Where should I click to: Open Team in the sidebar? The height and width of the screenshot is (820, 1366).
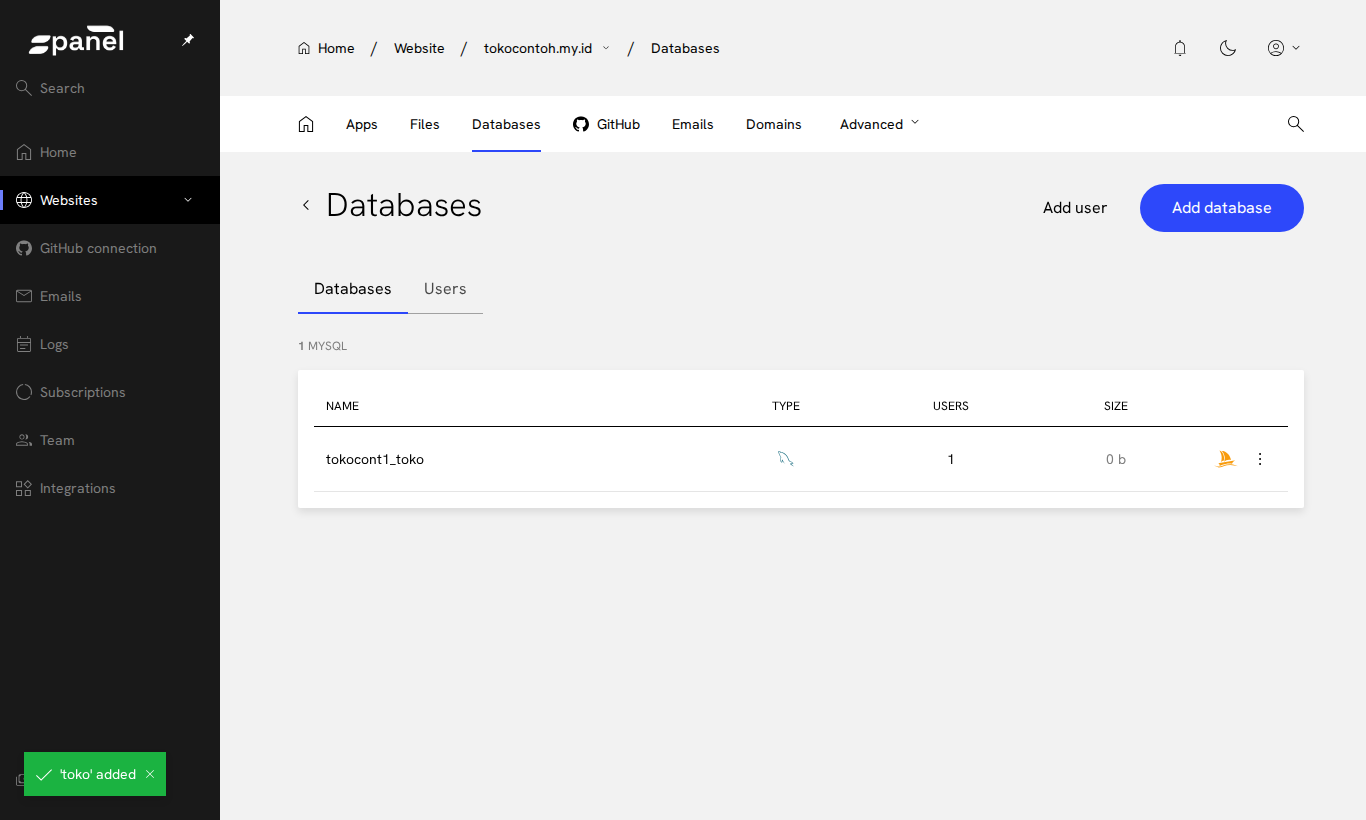pos(110,440)
